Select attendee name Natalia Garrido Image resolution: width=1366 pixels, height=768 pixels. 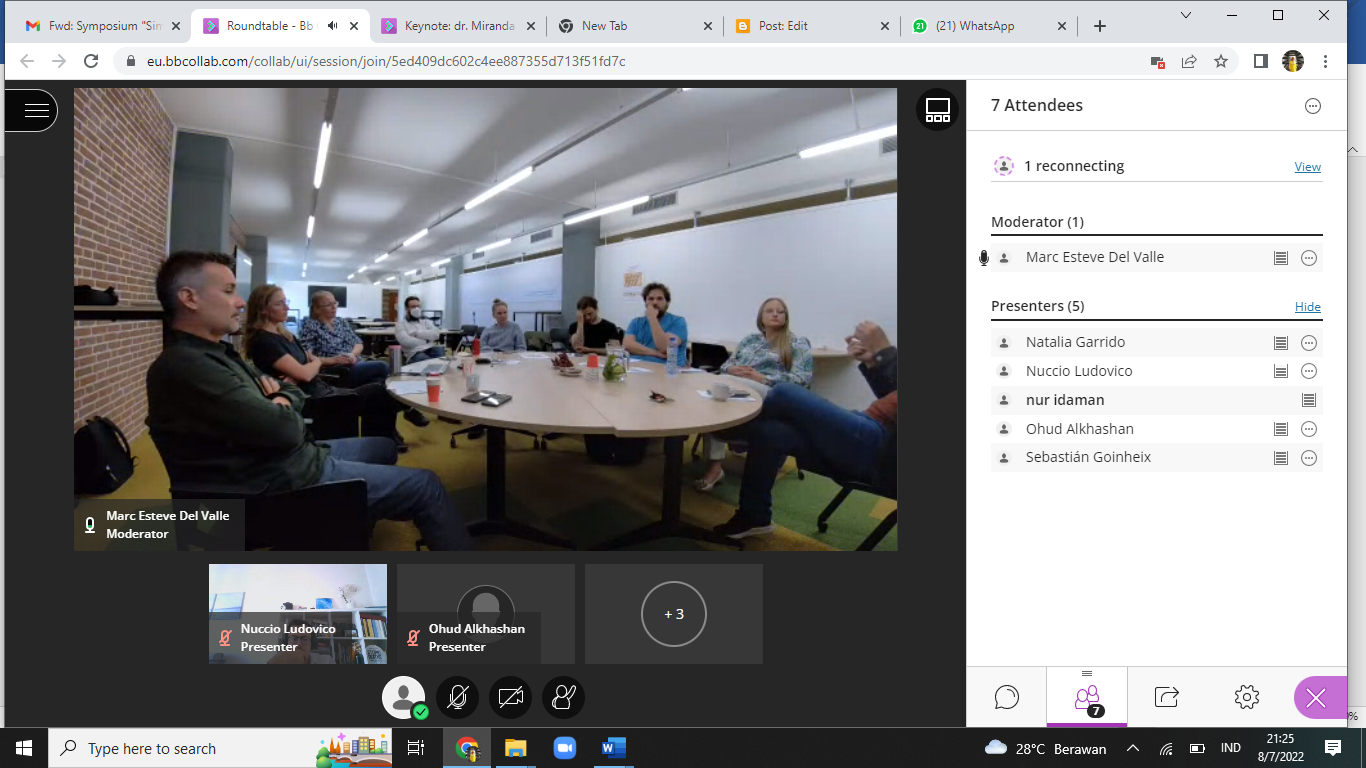coord(1075,342)
